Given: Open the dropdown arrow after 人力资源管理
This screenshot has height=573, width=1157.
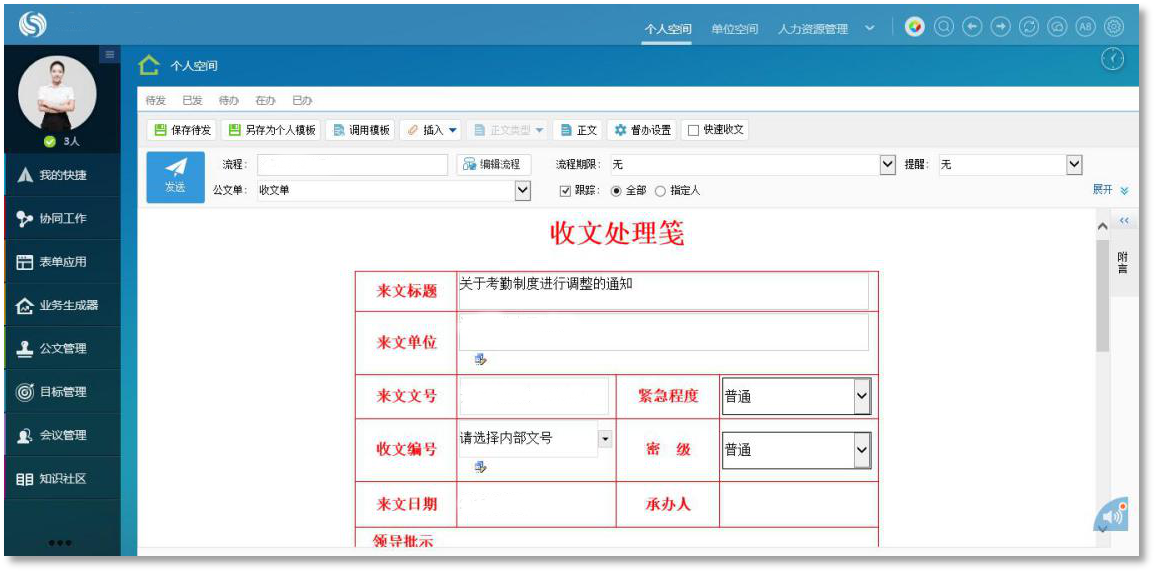Looking at the screenshot, I should pos(870,28).
